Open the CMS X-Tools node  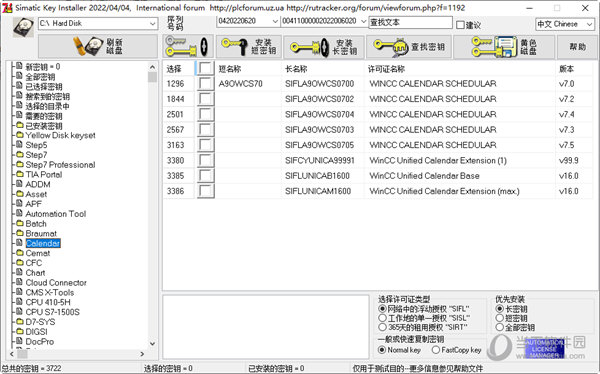pos(50,292)
